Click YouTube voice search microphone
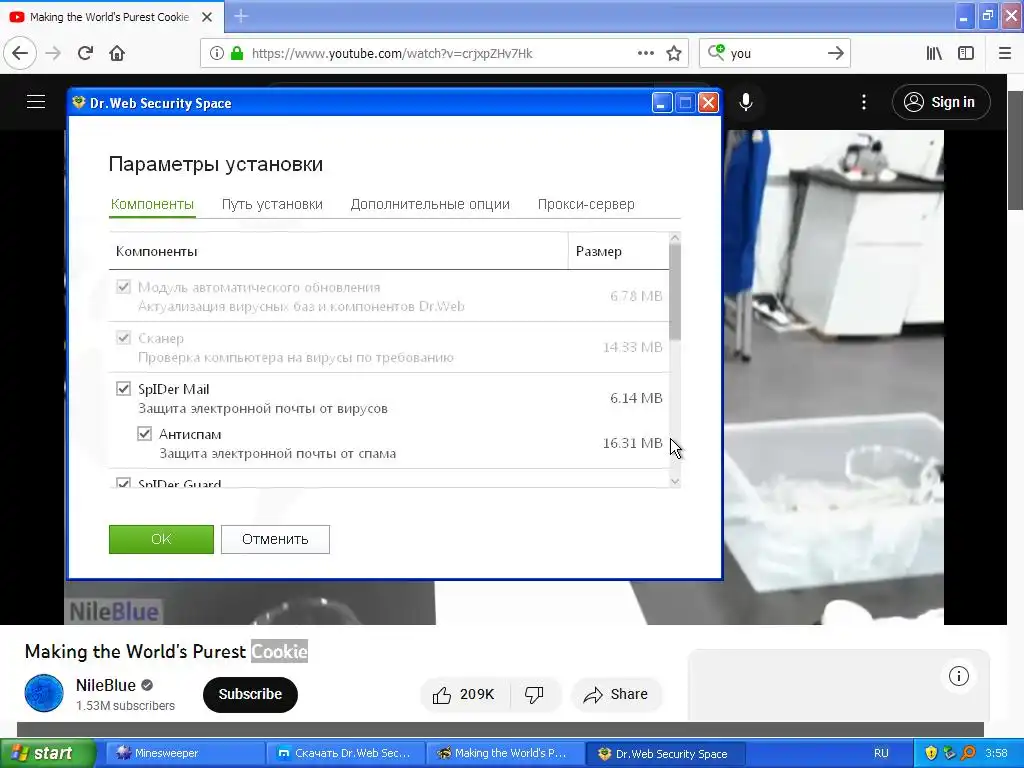Image resolution: width=1024 pixels, height=768 pixels. pos(746,102)
